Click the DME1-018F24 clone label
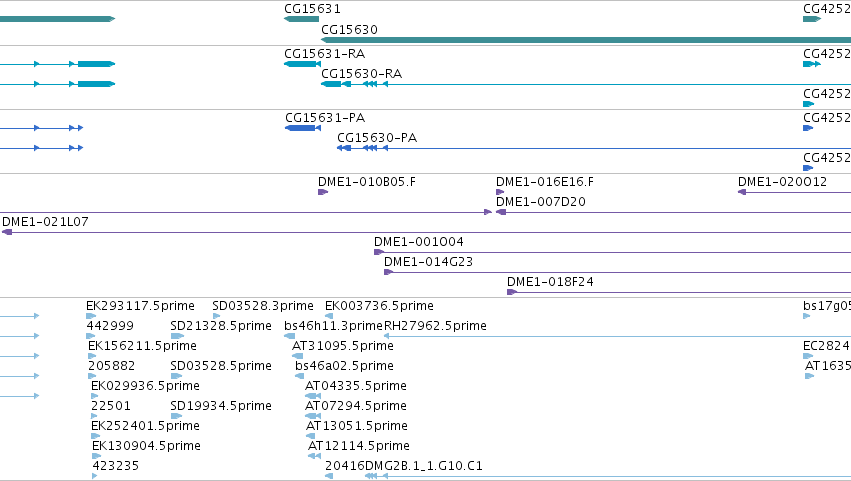Image resolution: width=851 pixels, height=481 pixels. 550,282
